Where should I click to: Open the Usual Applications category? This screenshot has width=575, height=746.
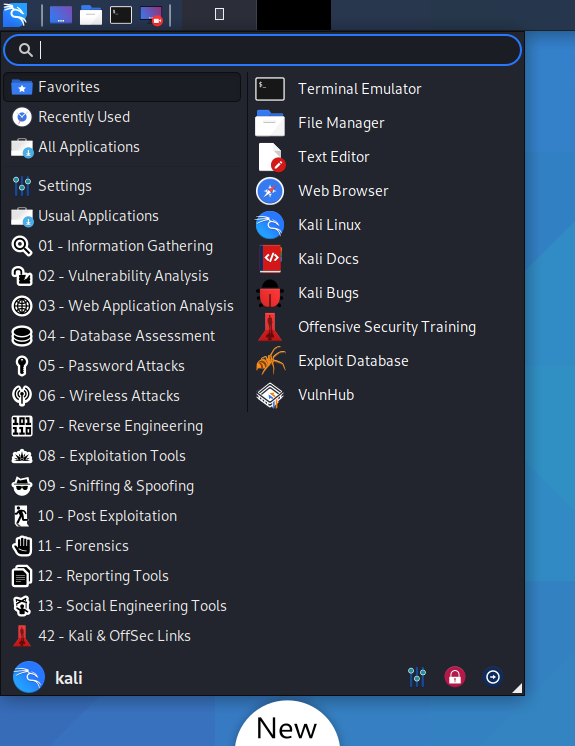point(122,216)
